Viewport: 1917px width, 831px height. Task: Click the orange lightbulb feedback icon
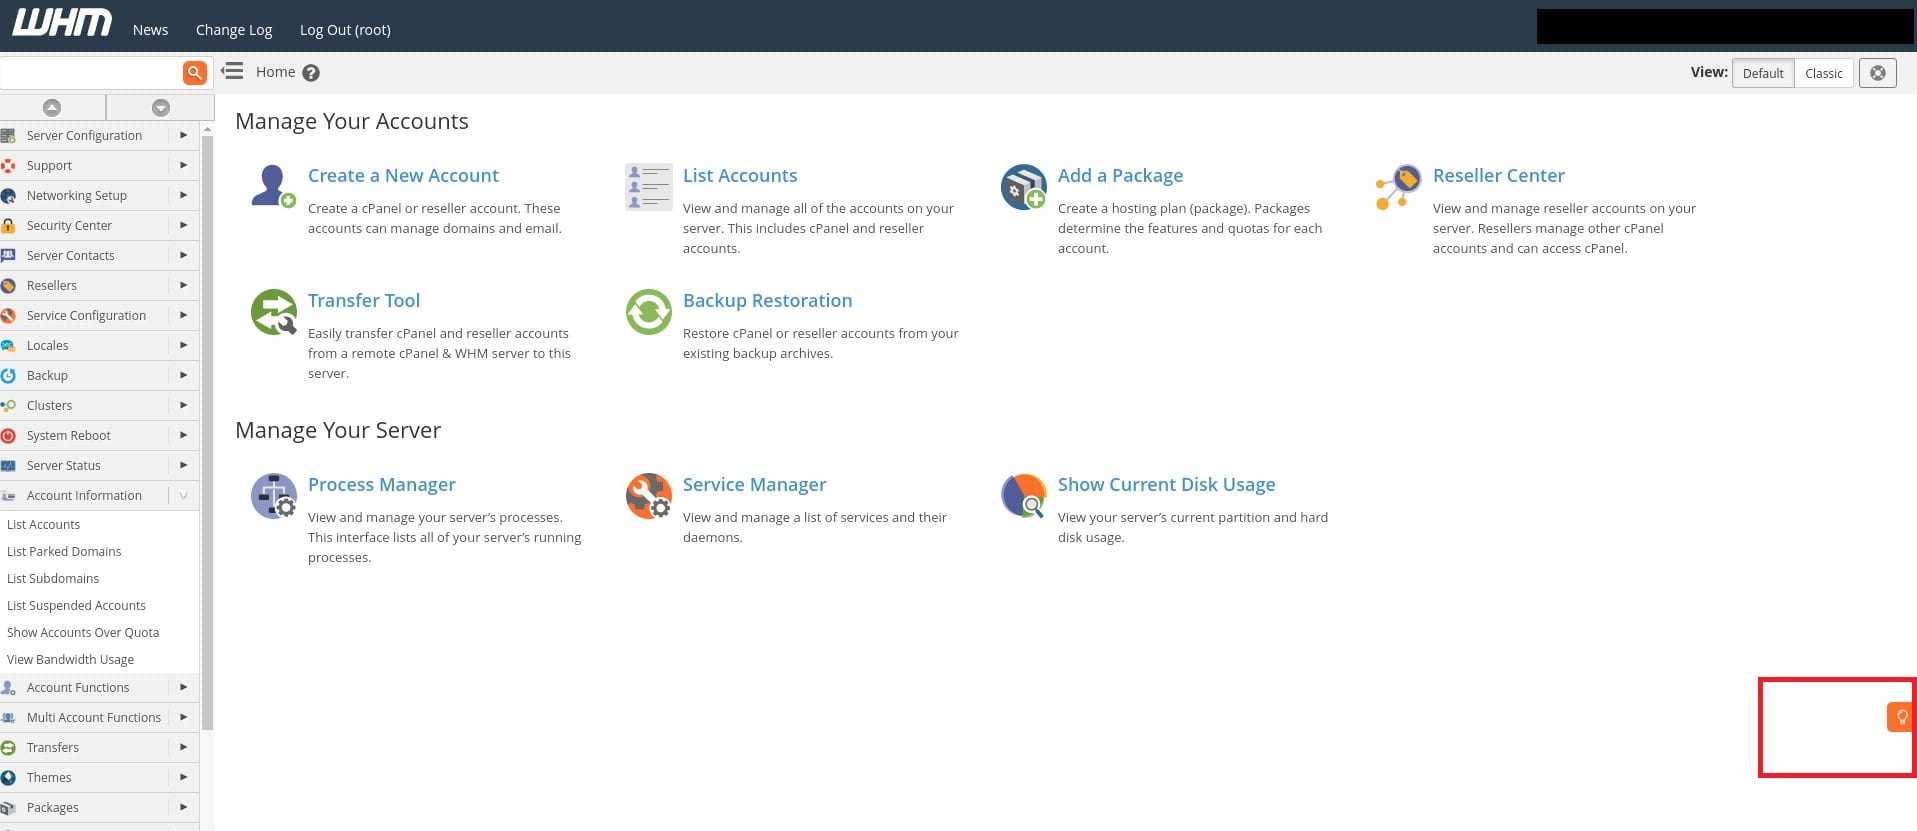tap(1900, 717)
